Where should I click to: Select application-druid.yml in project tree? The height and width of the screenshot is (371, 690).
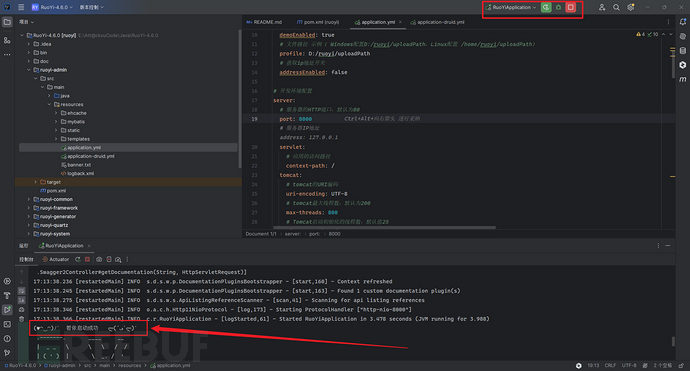pos(88,156)
